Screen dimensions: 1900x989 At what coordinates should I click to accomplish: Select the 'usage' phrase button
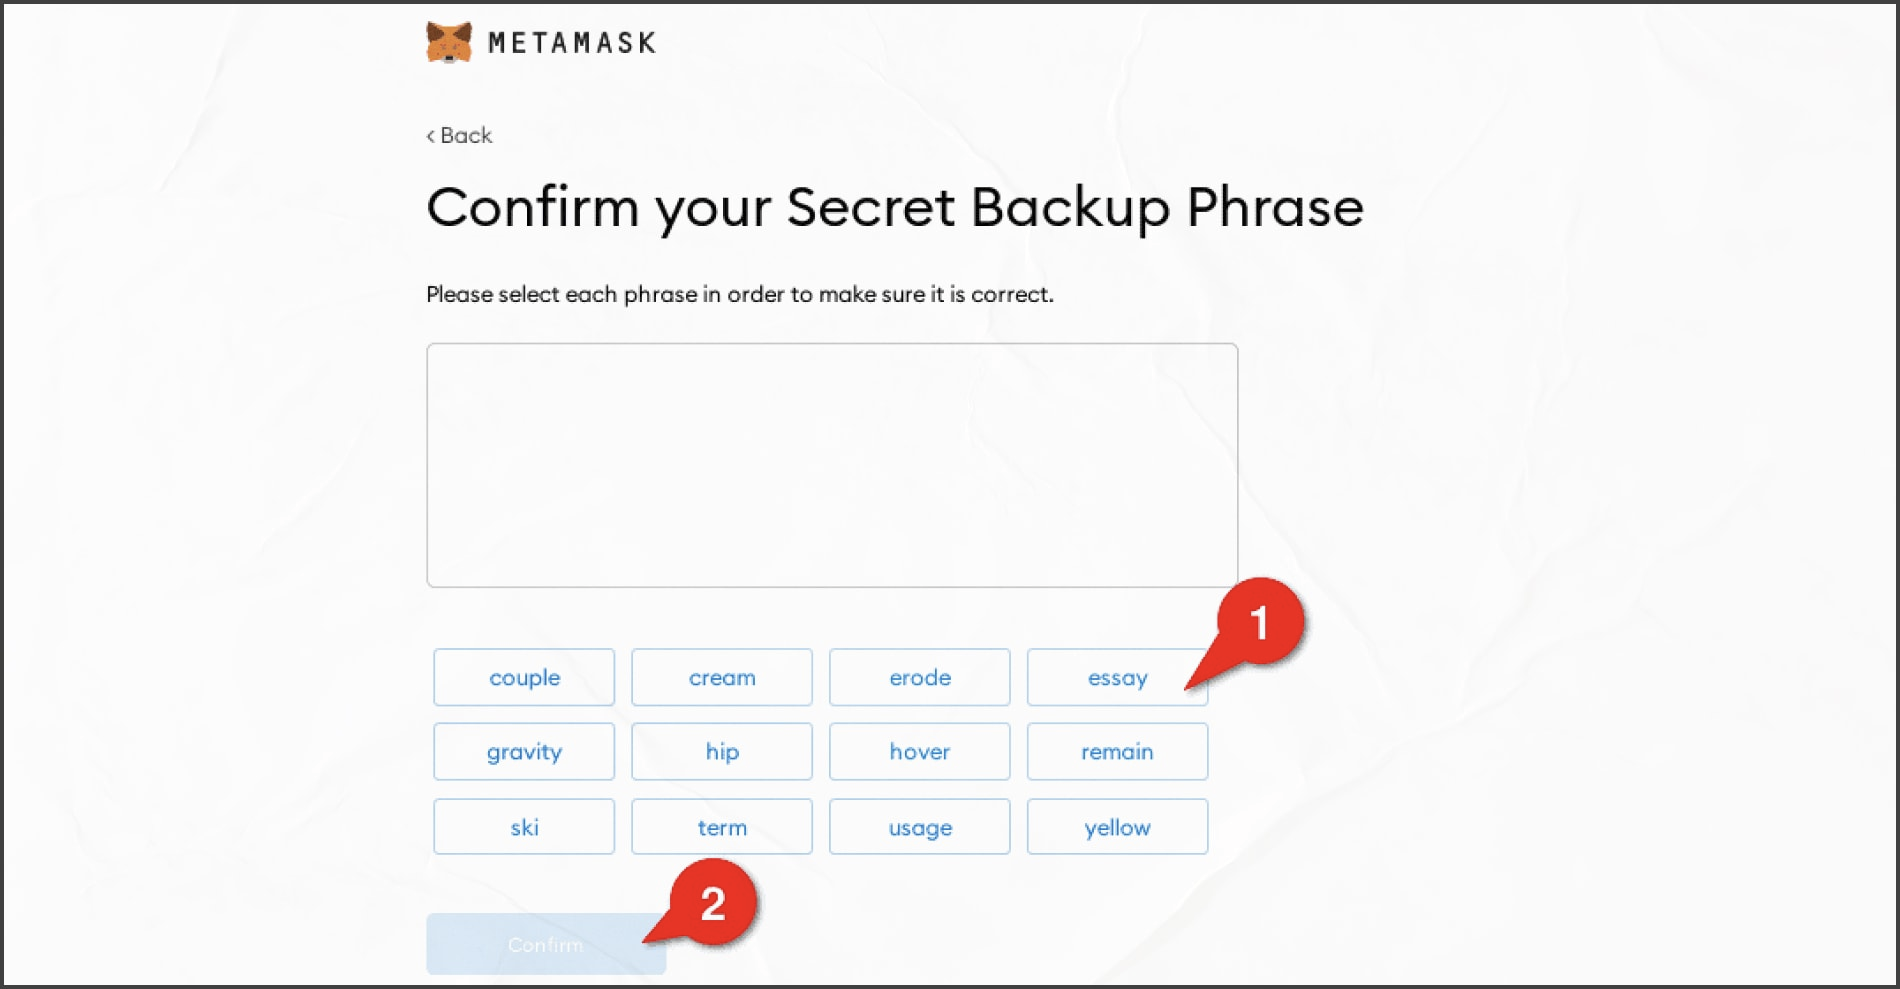point(920,827)
